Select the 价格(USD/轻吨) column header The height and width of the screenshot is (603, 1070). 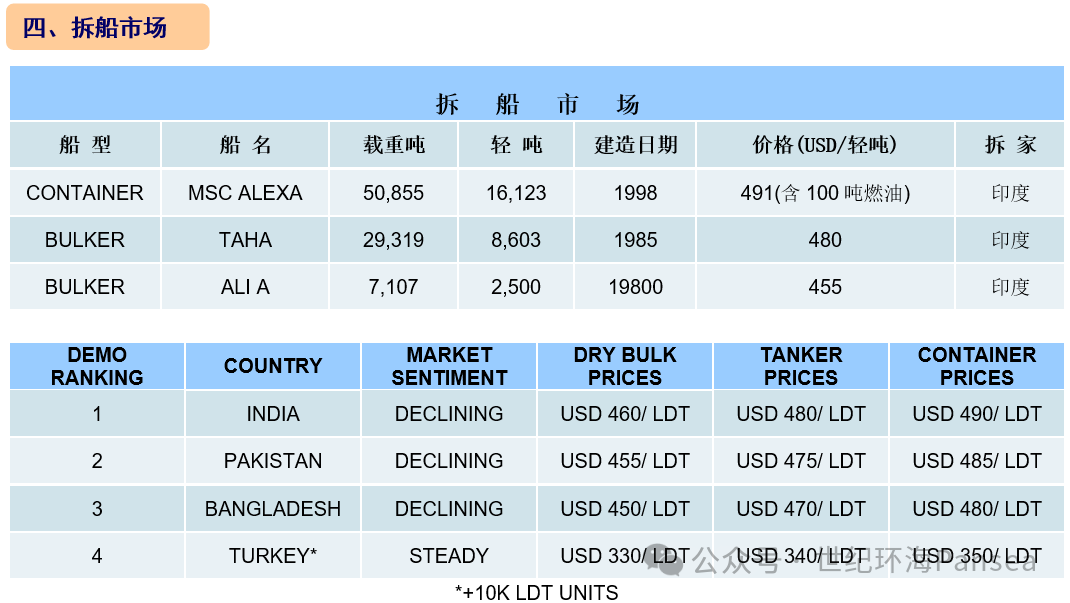824,144
